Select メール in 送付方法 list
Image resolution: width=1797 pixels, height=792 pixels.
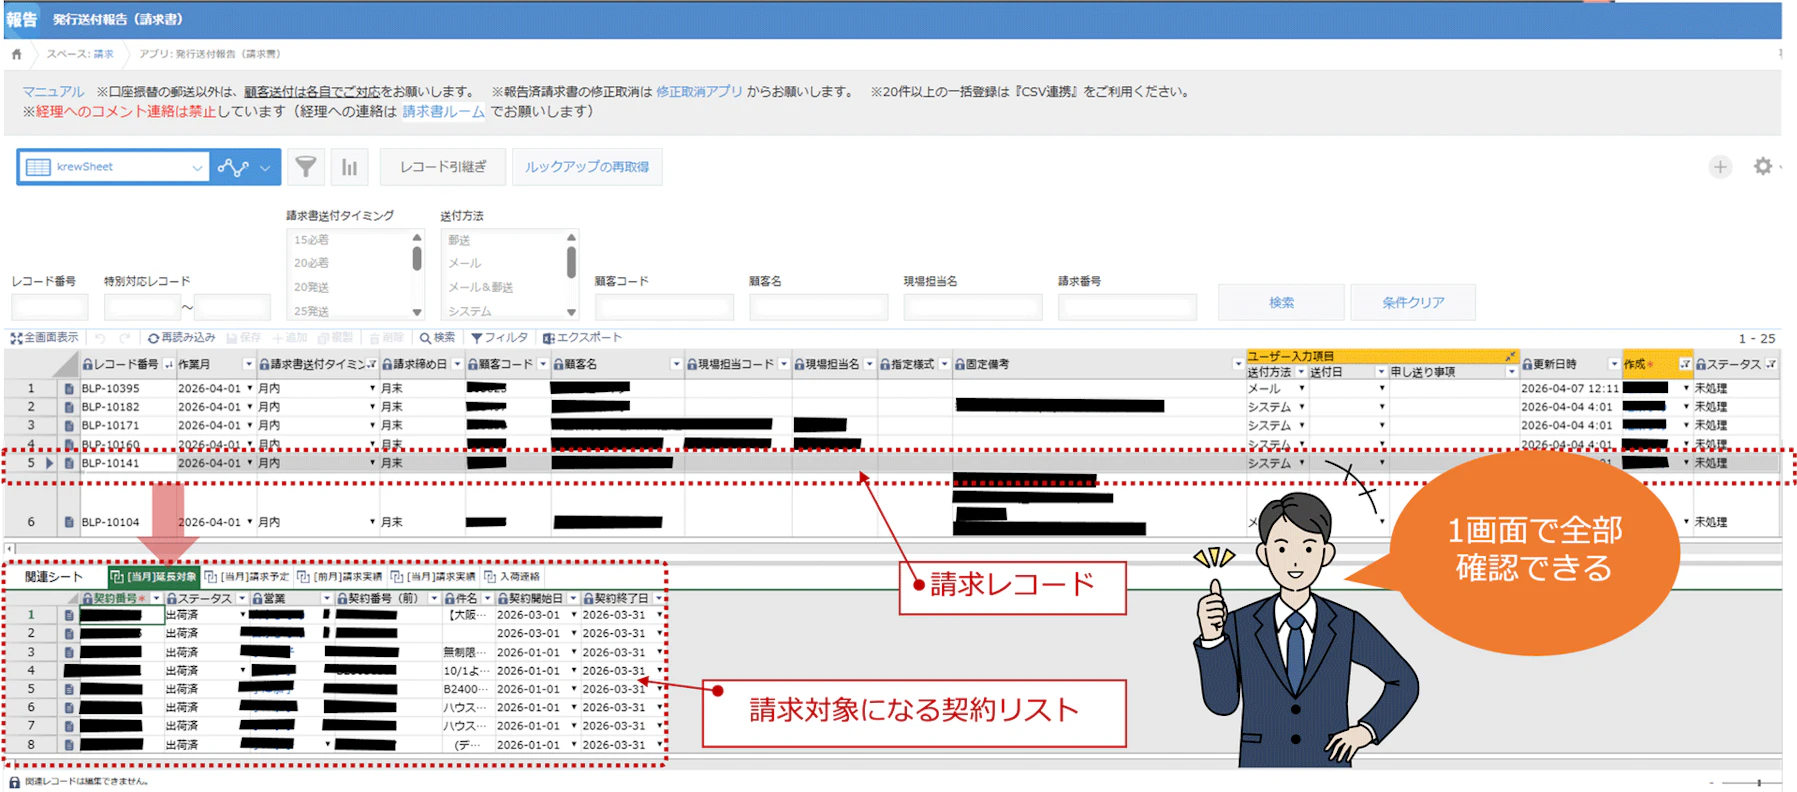click(464, 263)
